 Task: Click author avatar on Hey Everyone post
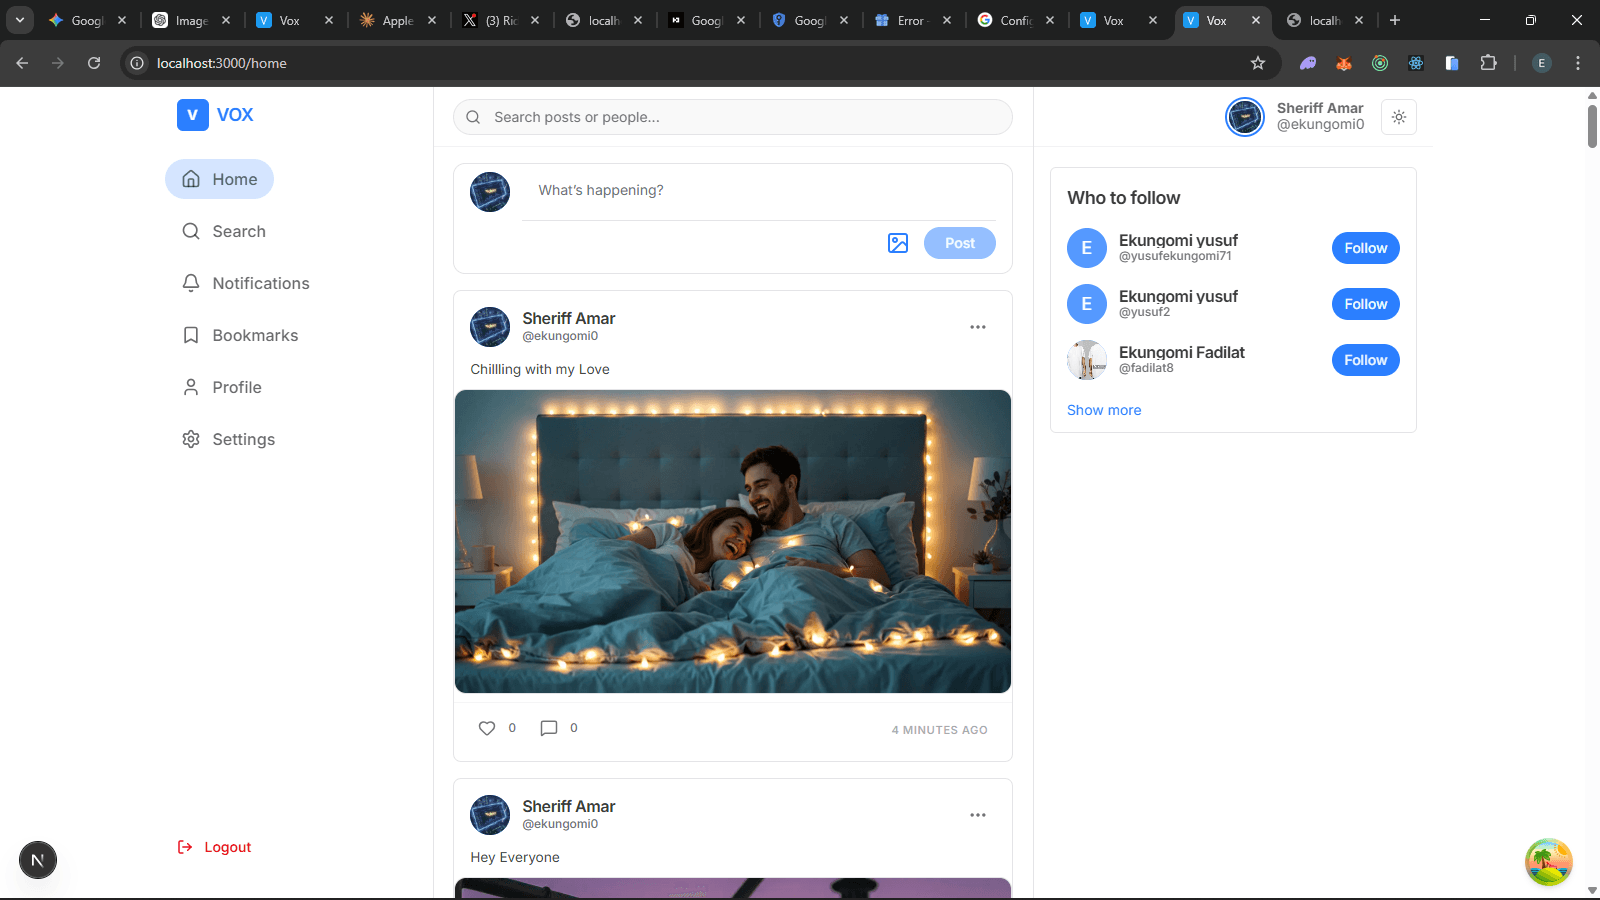tap(490, 815)
